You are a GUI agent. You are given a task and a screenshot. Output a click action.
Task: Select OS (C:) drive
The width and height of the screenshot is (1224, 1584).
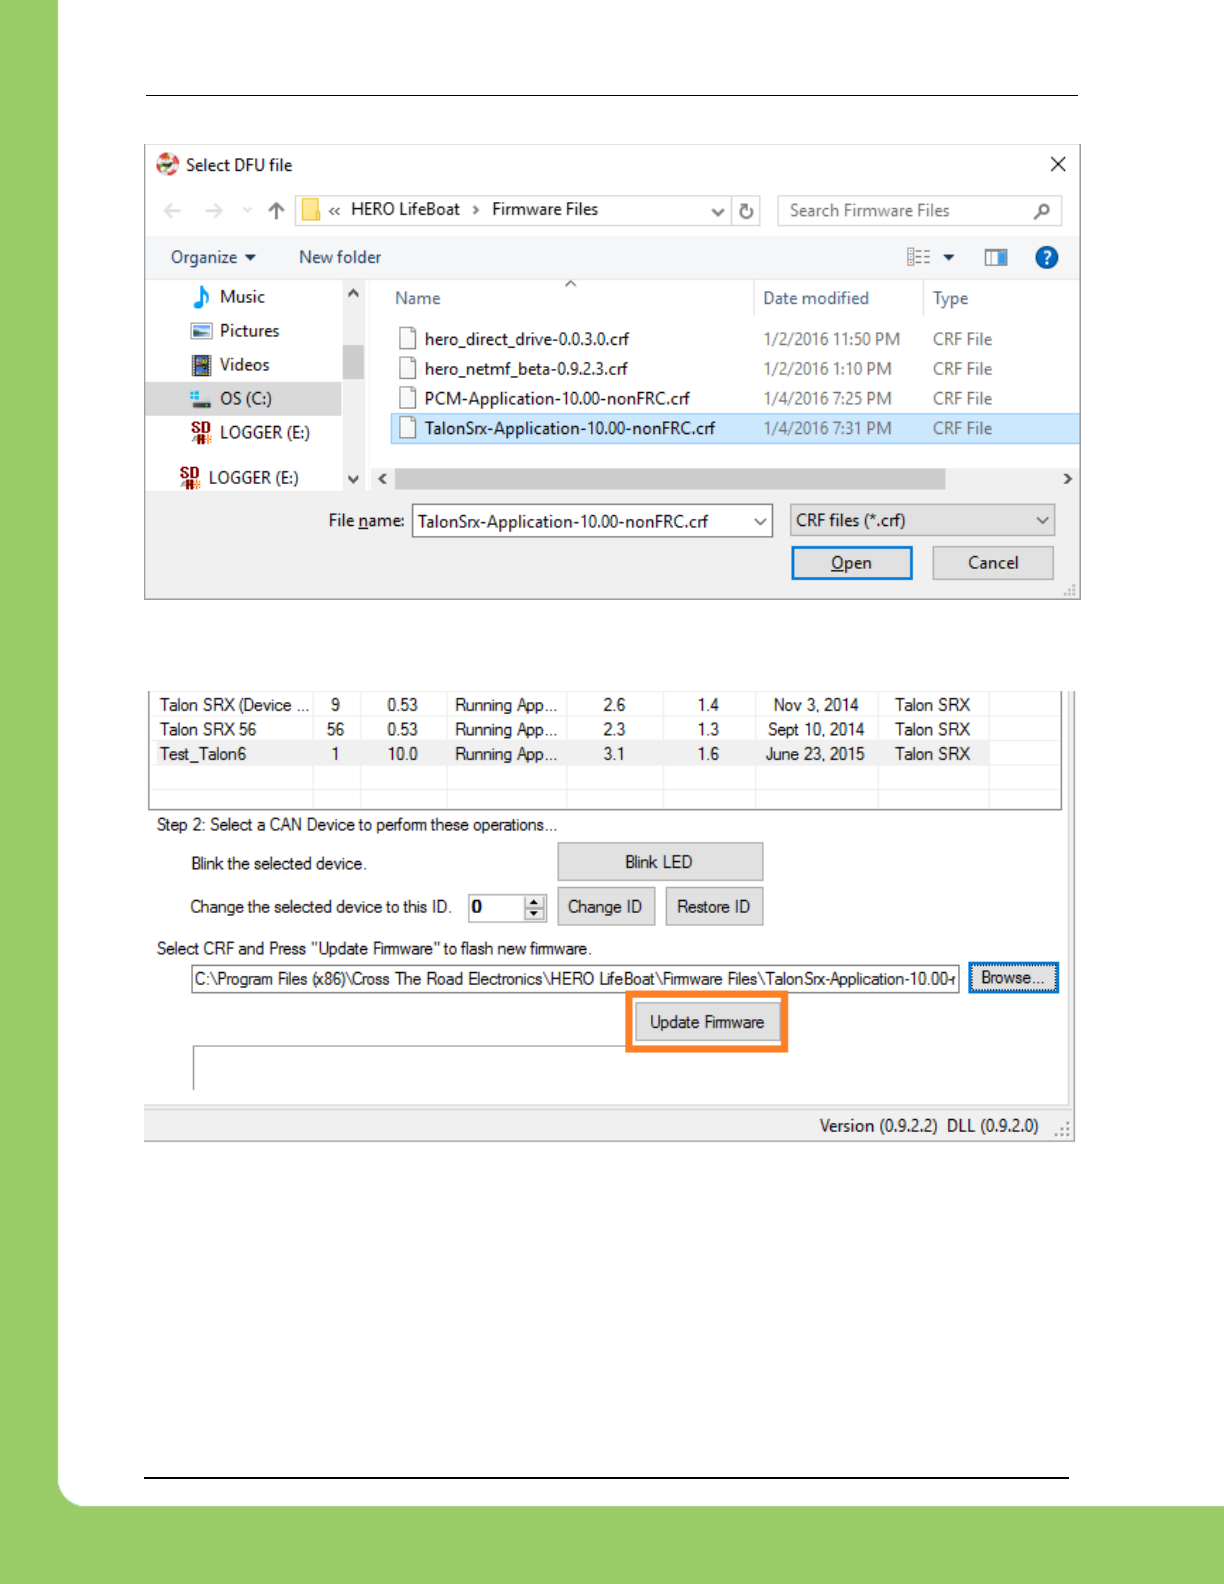pyautogui.click(x=244, y=399)
